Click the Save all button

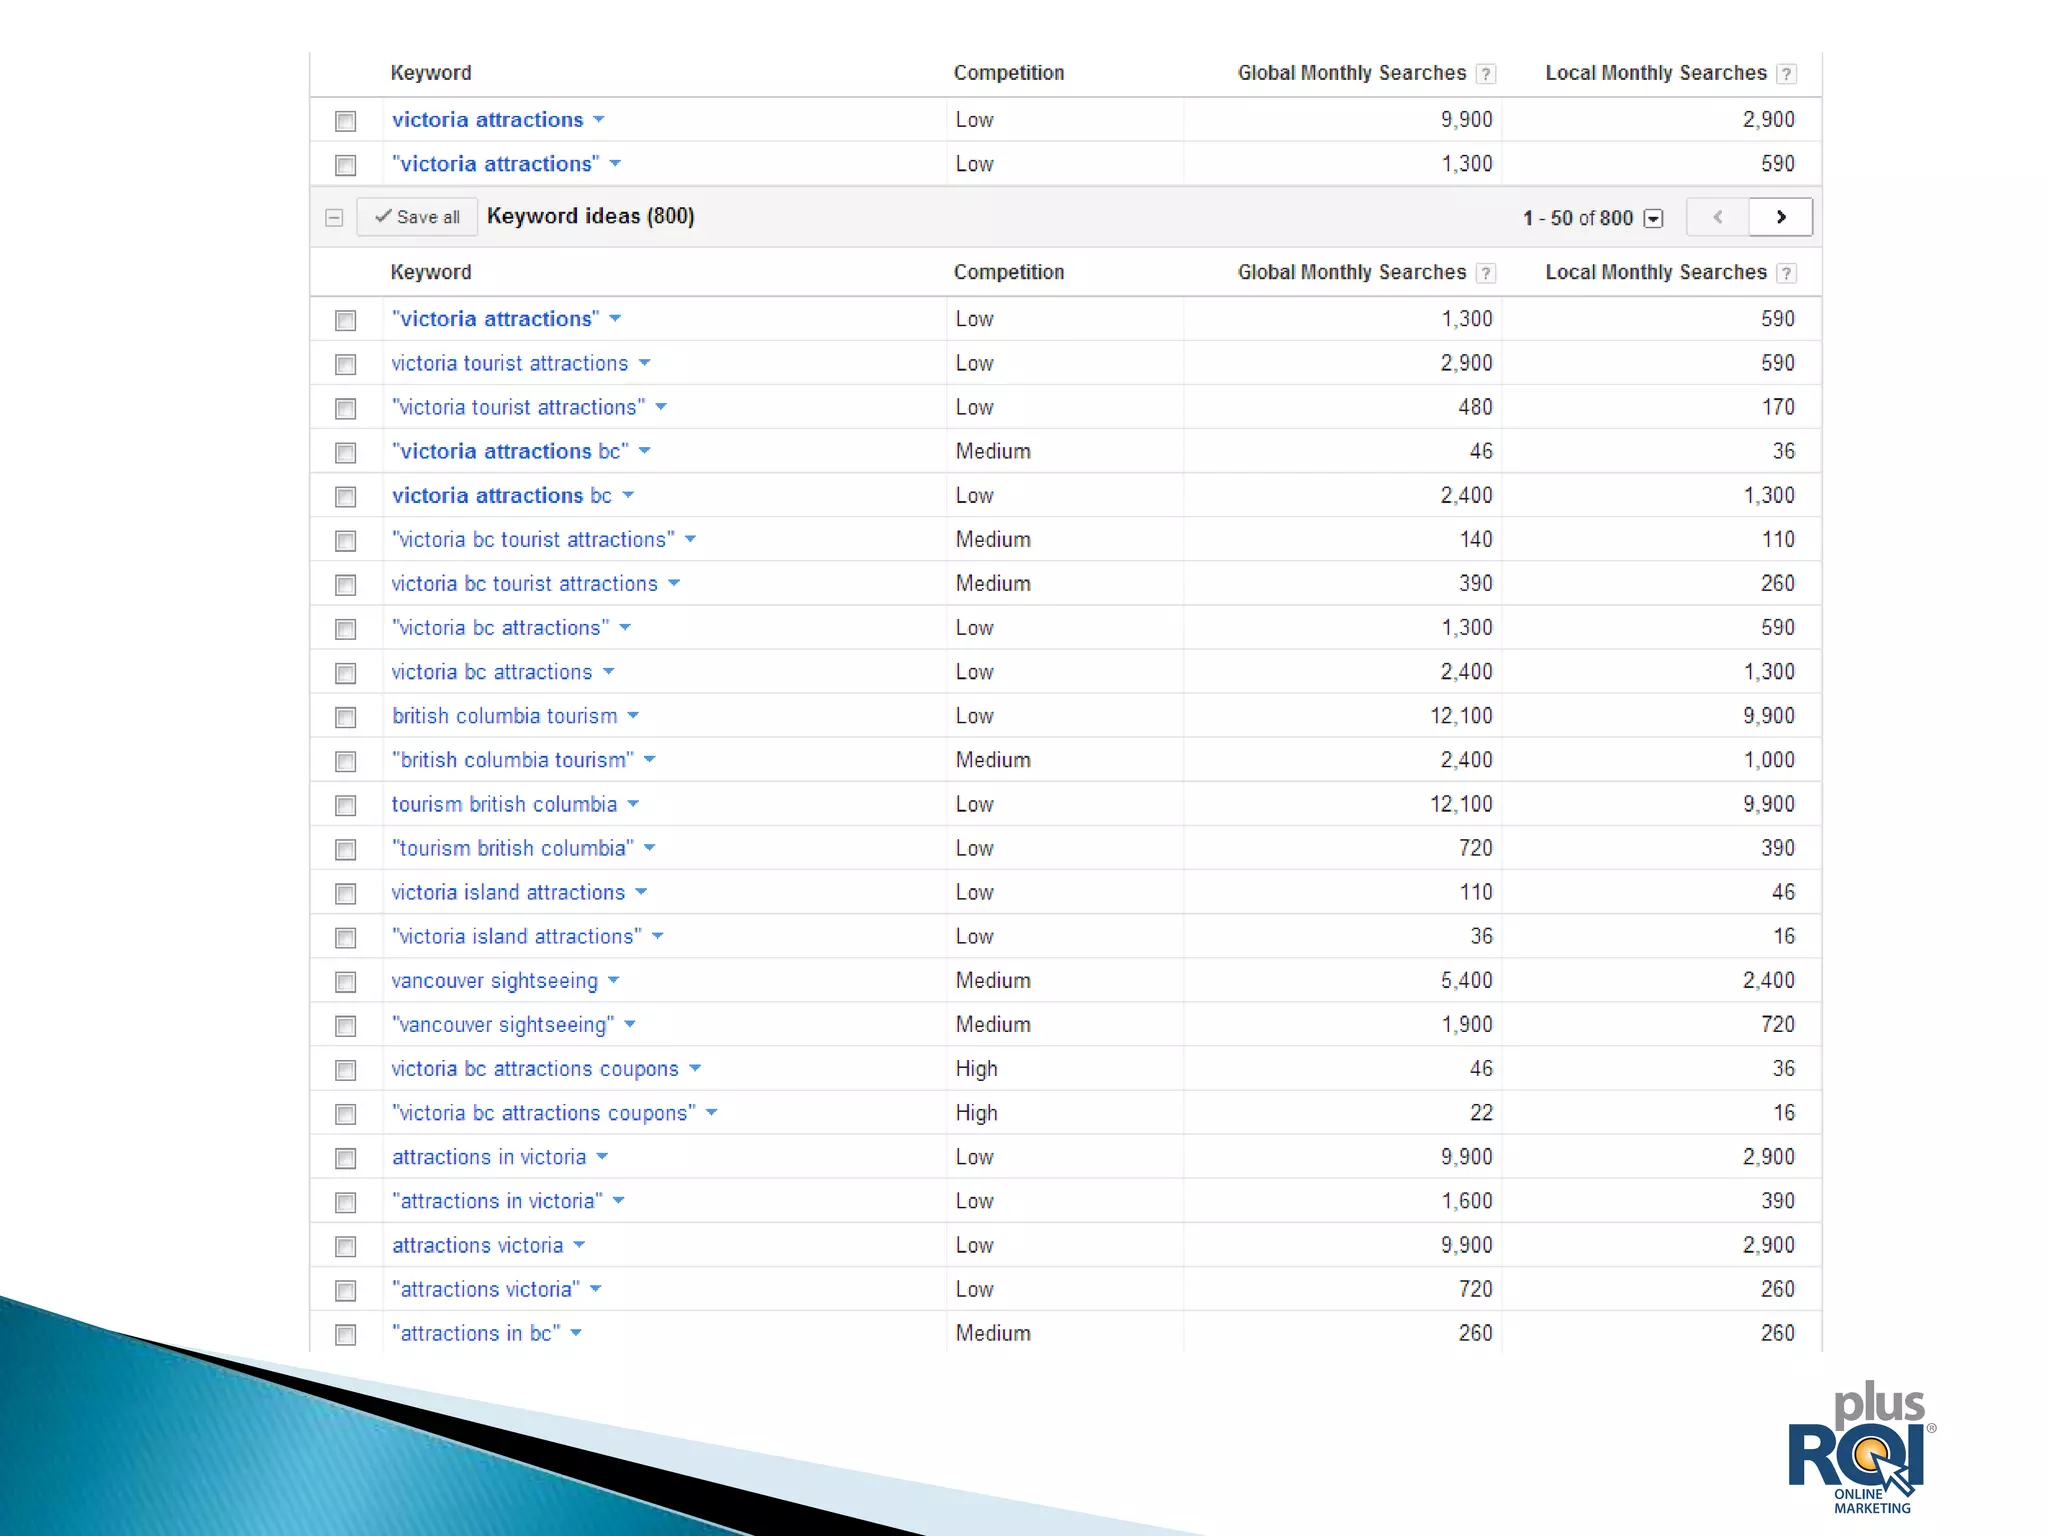pos(417,217)
